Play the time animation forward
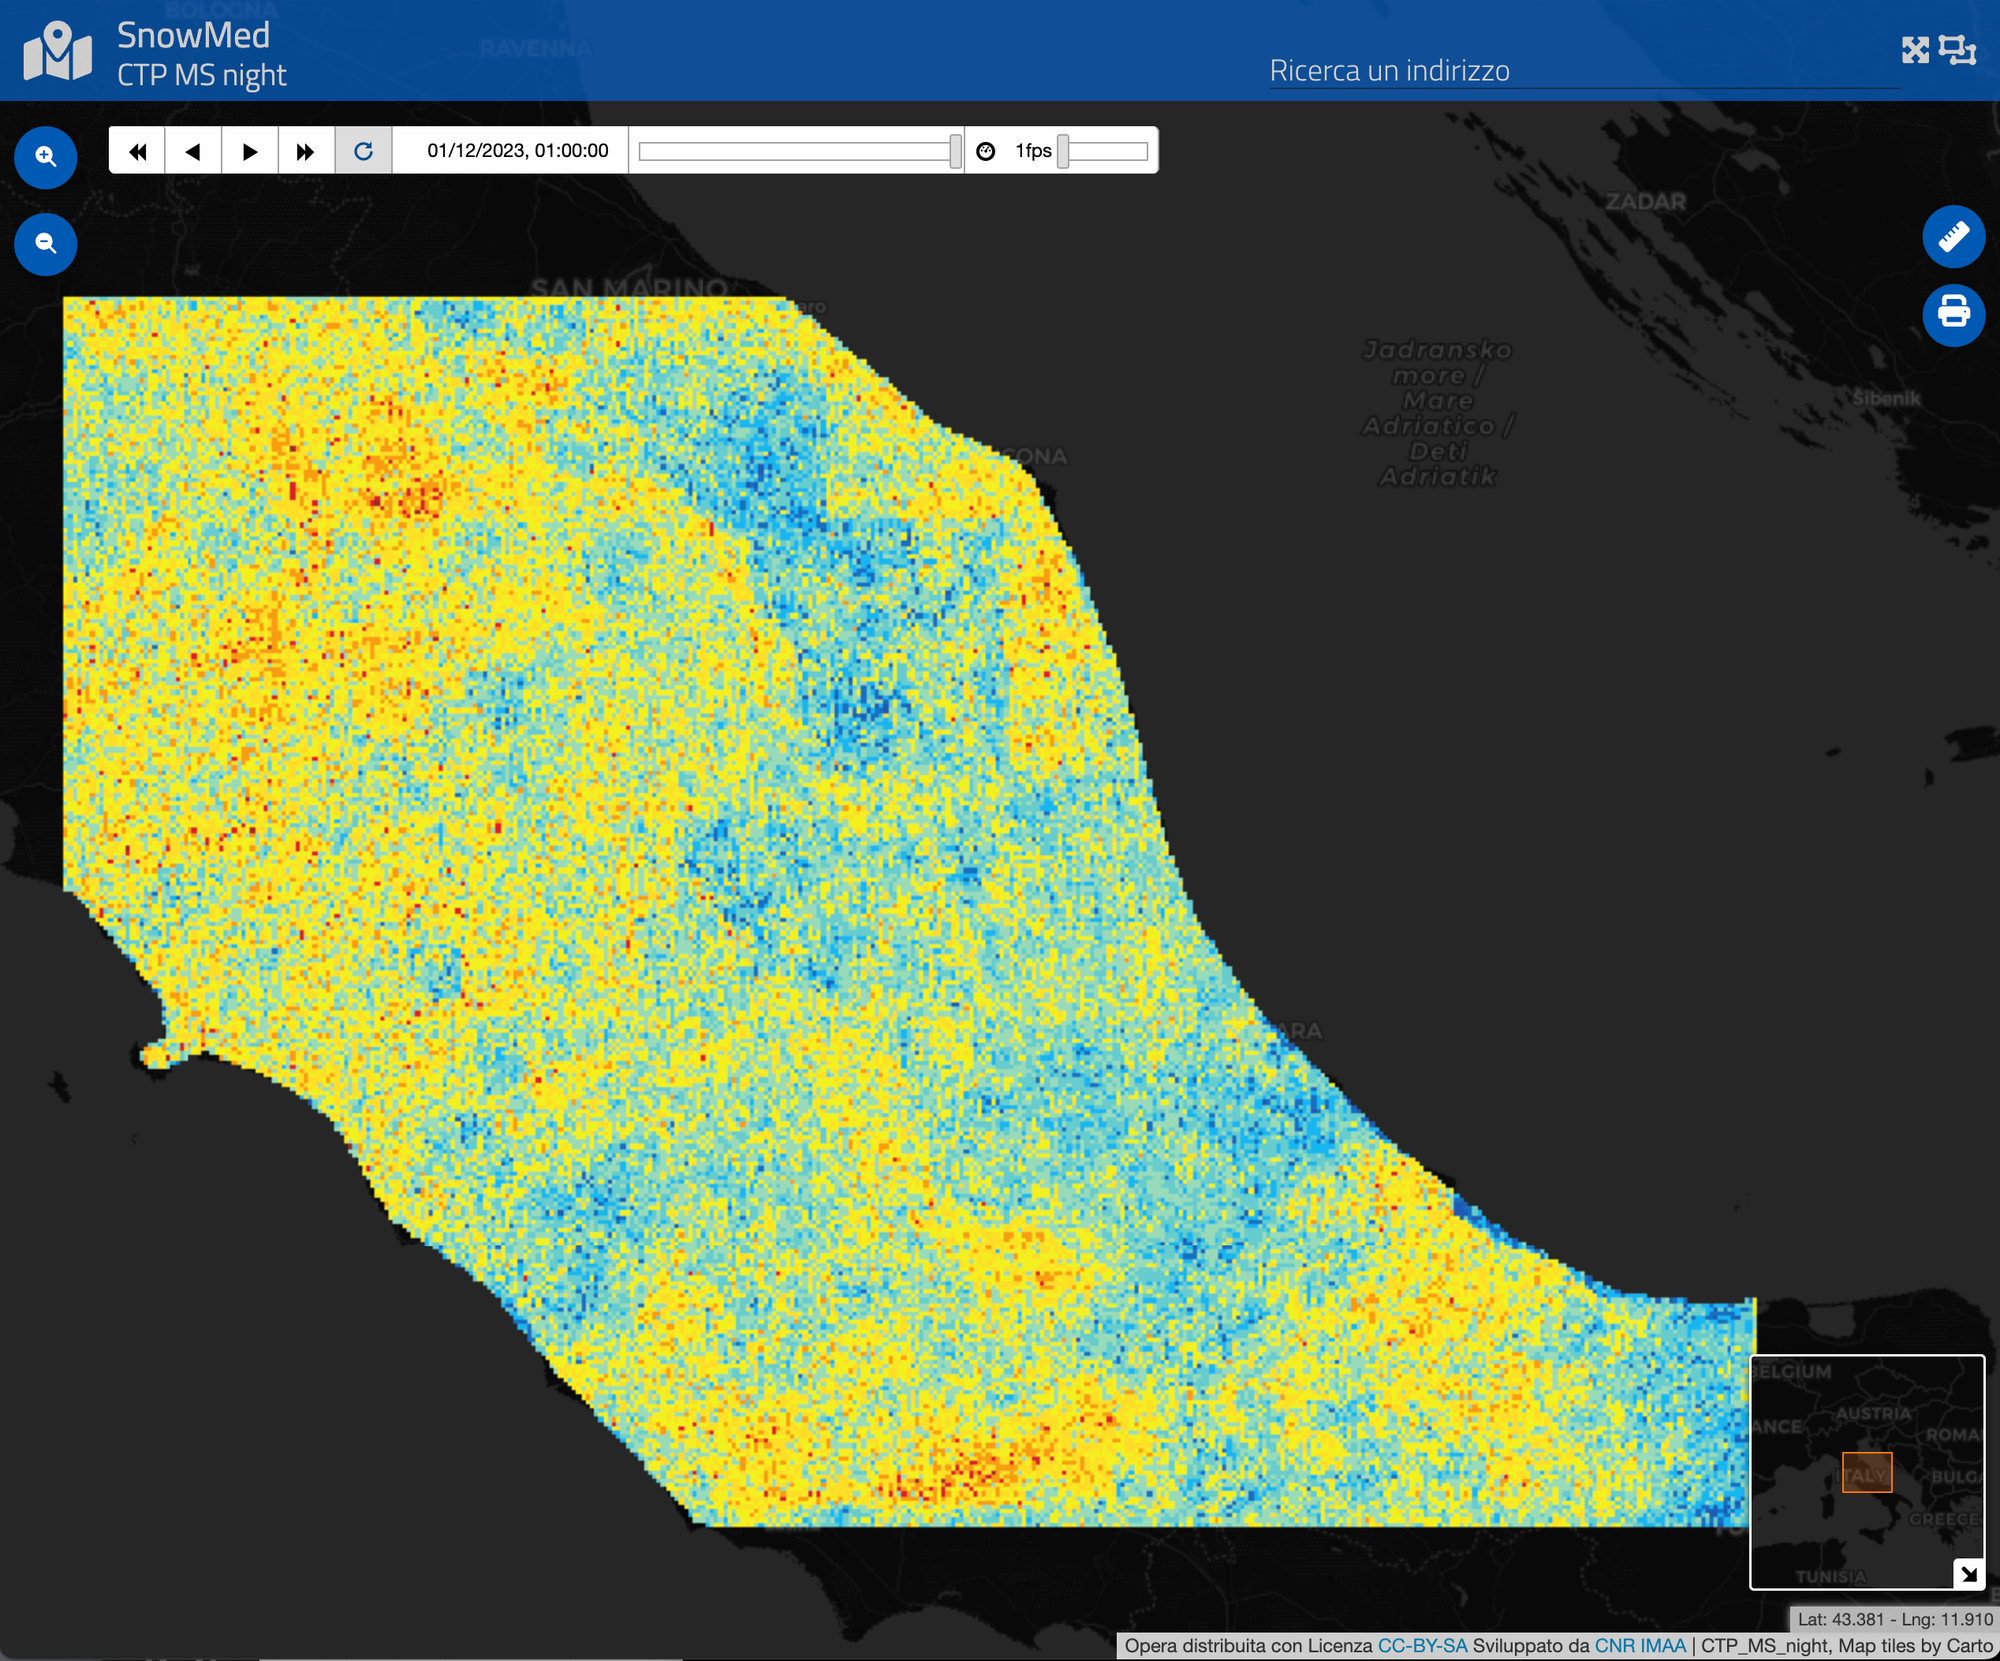The image size is (2000, 1661). click(x=250, y=151)
